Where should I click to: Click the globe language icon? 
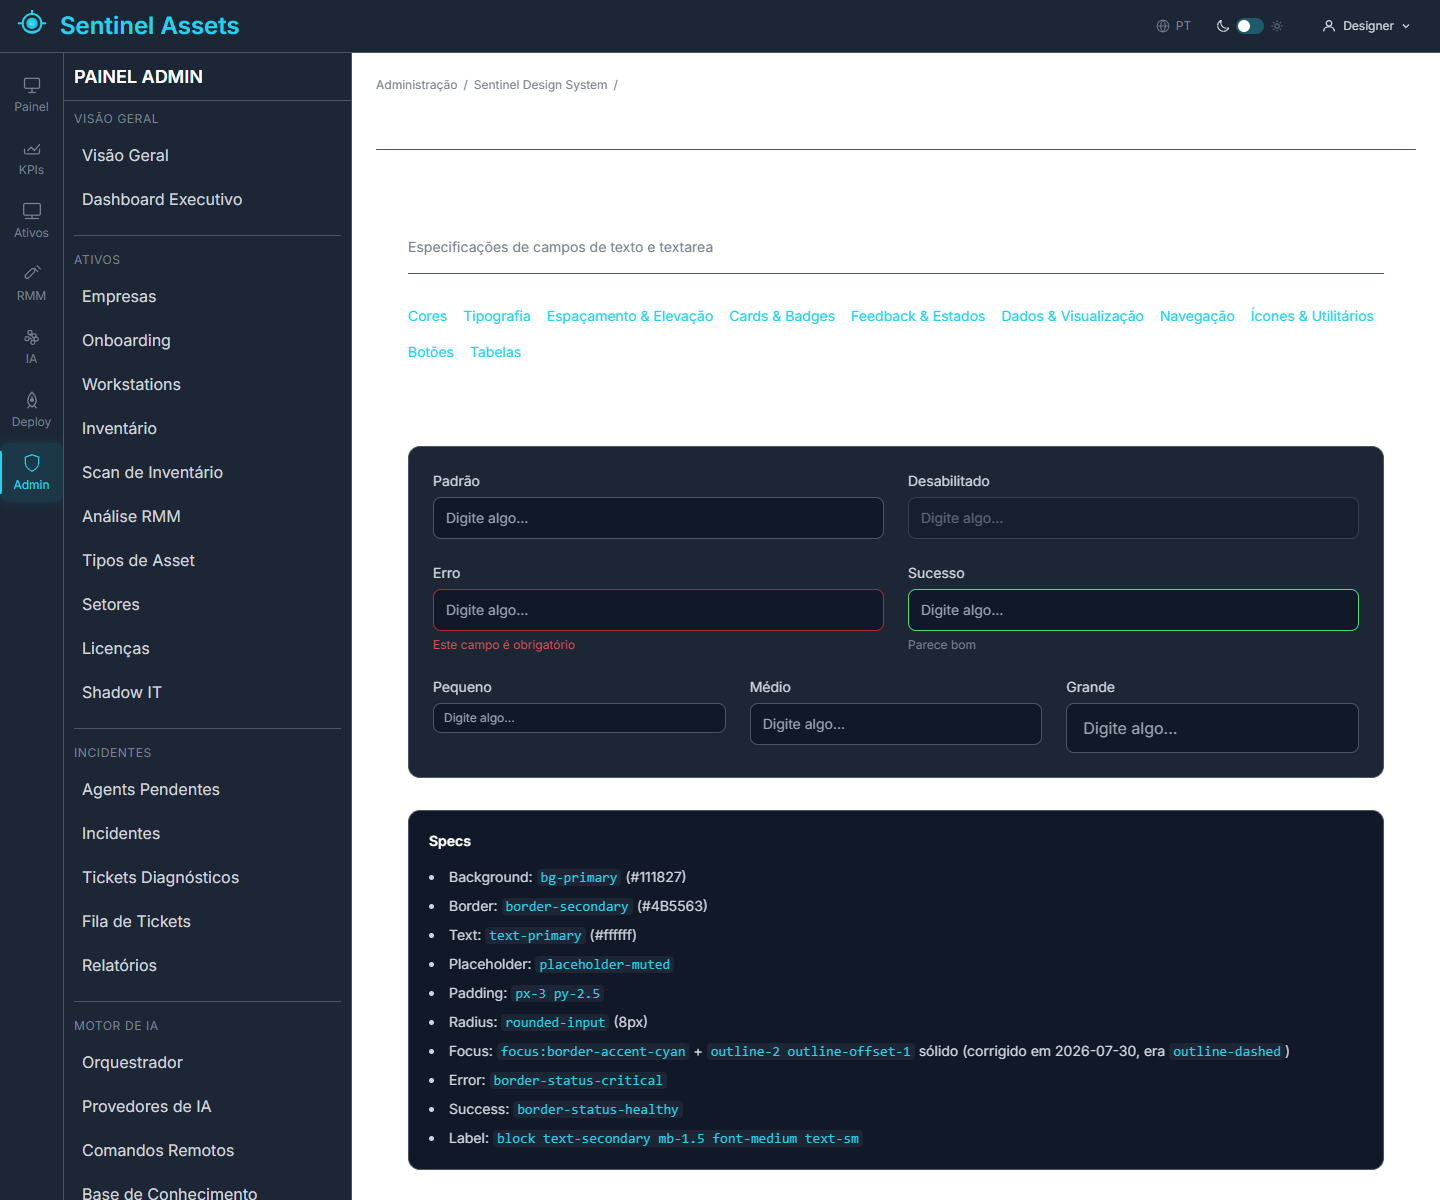click(1163, 26)
